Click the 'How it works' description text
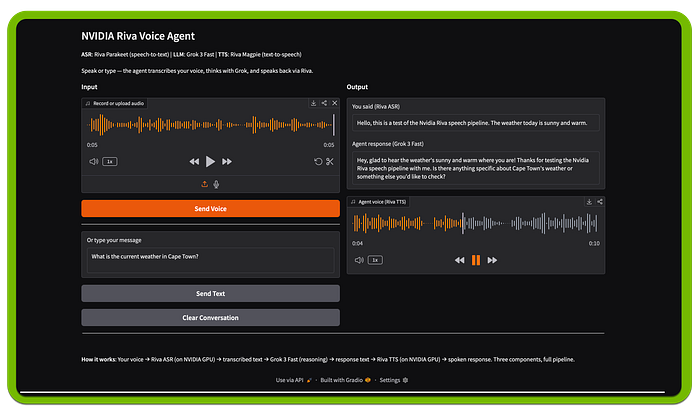The height and width of the screenshot is (420, 700). coord(328,359)
